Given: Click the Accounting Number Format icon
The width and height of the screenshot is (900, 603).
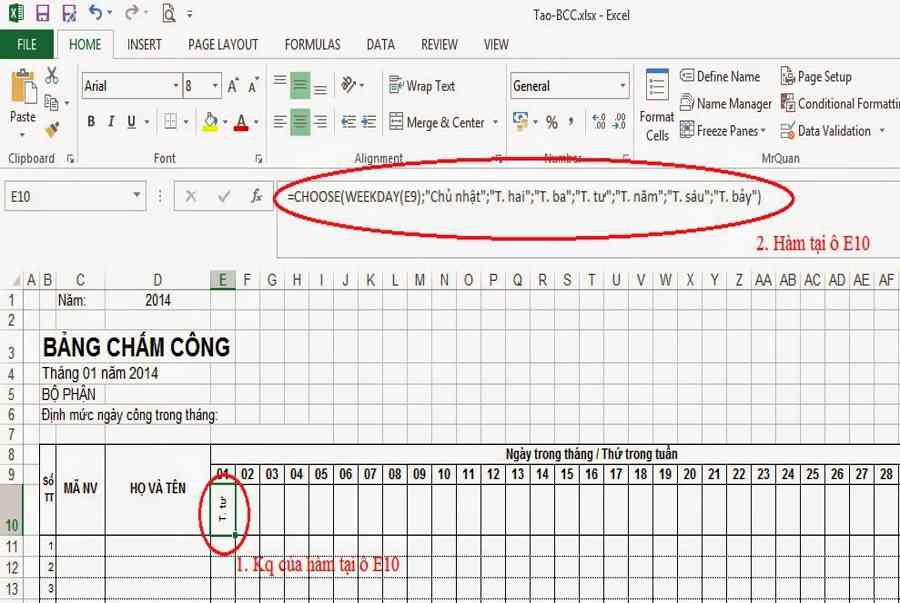Looking at the screenshot, I should pos(521,122).
